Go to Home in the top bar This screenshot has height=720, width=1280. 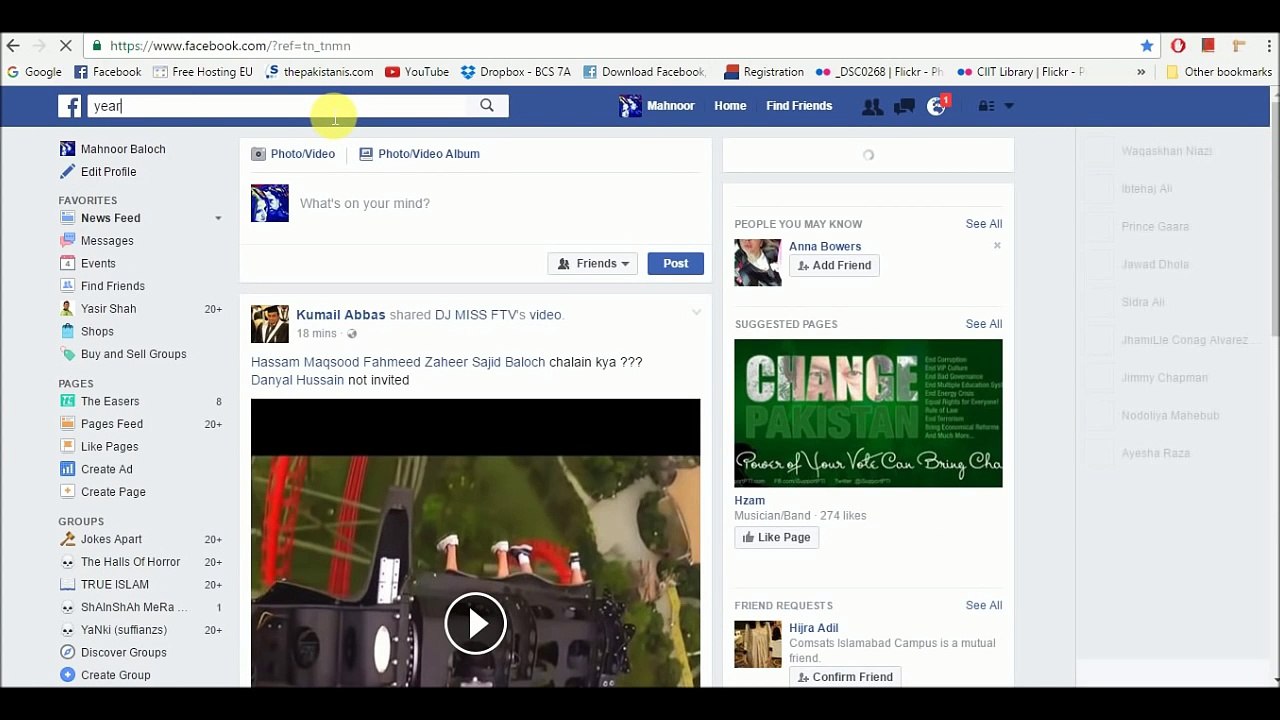point(730,106)
